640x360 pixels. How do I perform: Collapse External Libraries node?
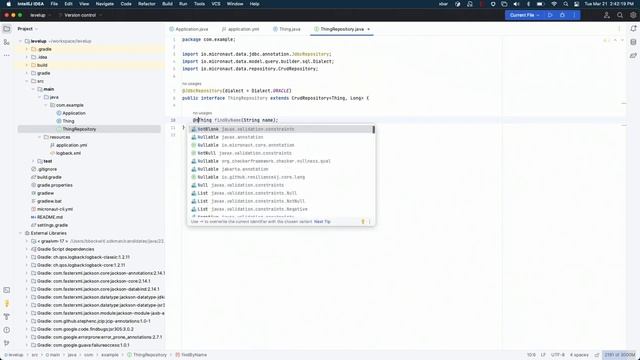click(x=20, y=233)
